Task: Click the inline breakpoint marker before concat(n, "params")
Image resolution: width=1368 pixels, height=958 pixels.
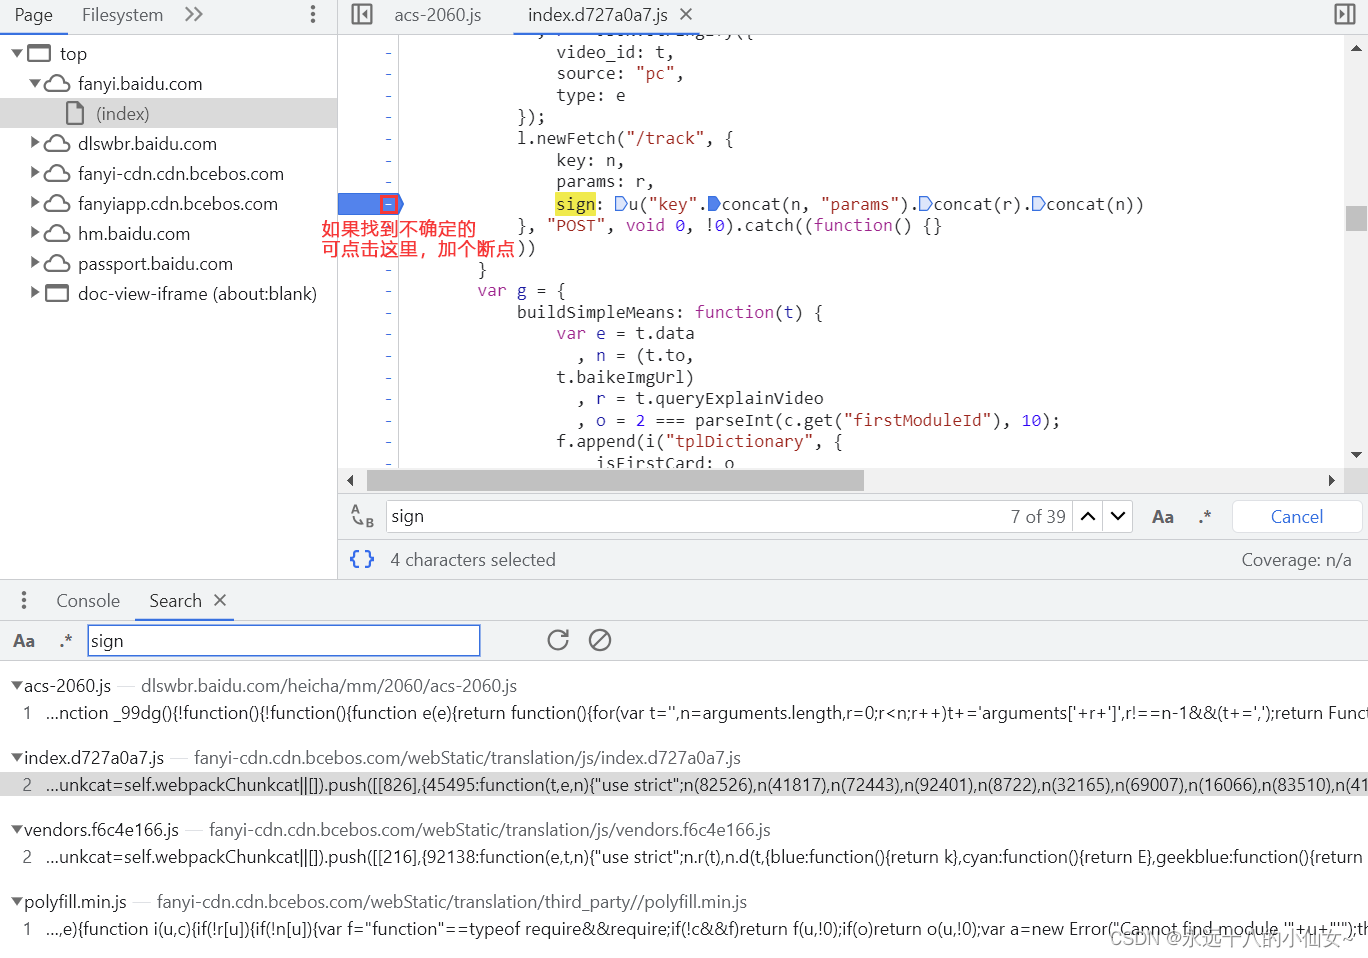Action: coord(714,204)
